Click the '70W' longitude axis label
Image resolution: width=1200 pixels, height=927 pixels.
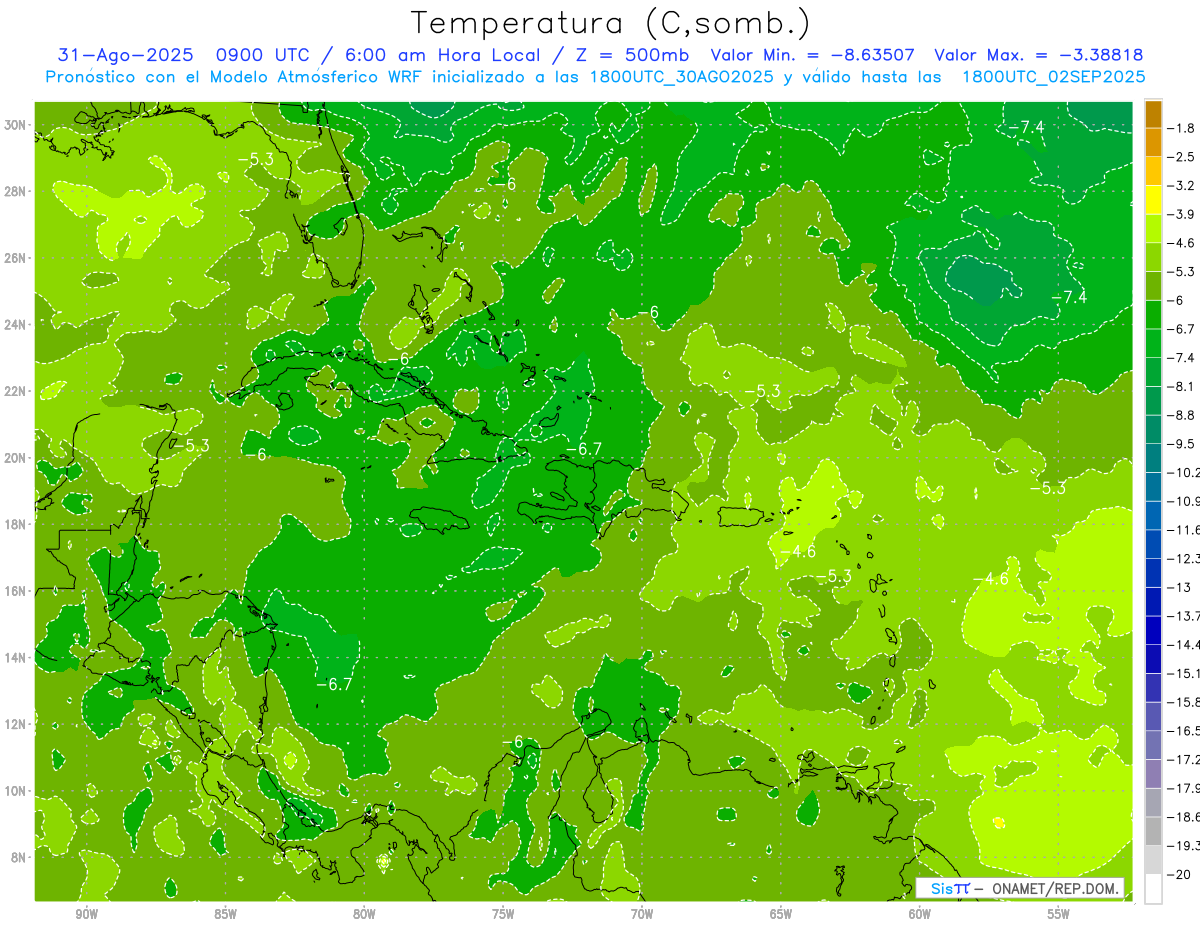tap(642, 914)
